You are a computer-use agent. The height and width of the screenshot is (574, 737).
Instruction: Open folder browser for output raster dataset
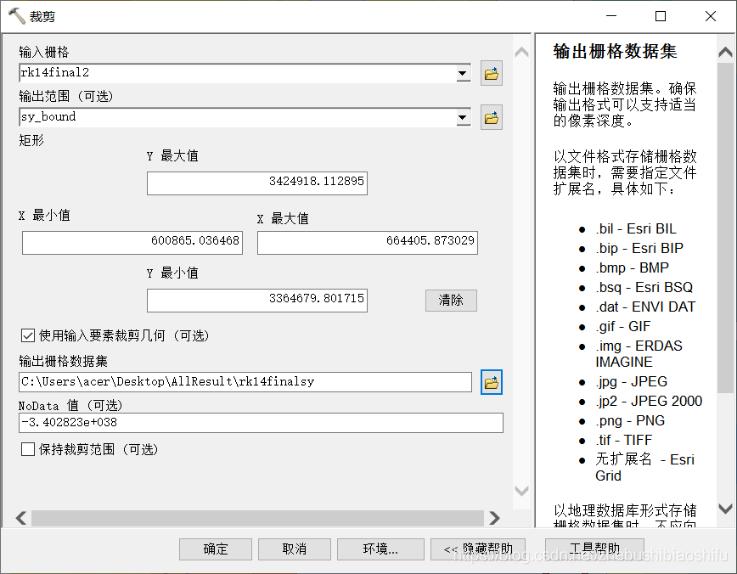pyautogui.click(x=491, y=382)
